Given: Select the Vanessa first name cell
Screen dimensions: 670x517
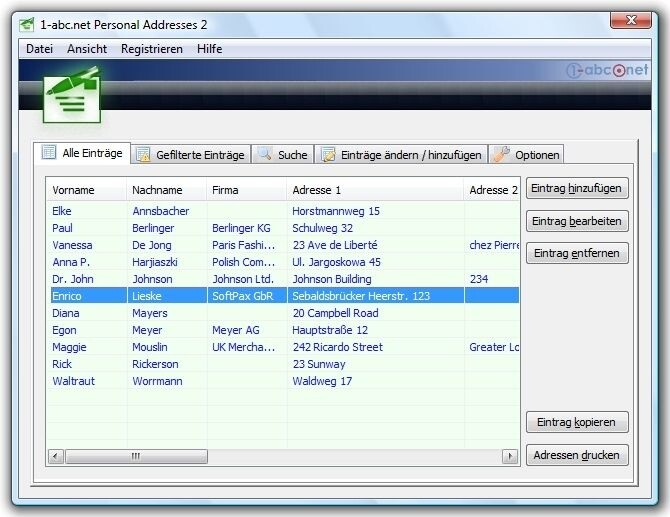Looking at the screenshot, I should point(72,245).
